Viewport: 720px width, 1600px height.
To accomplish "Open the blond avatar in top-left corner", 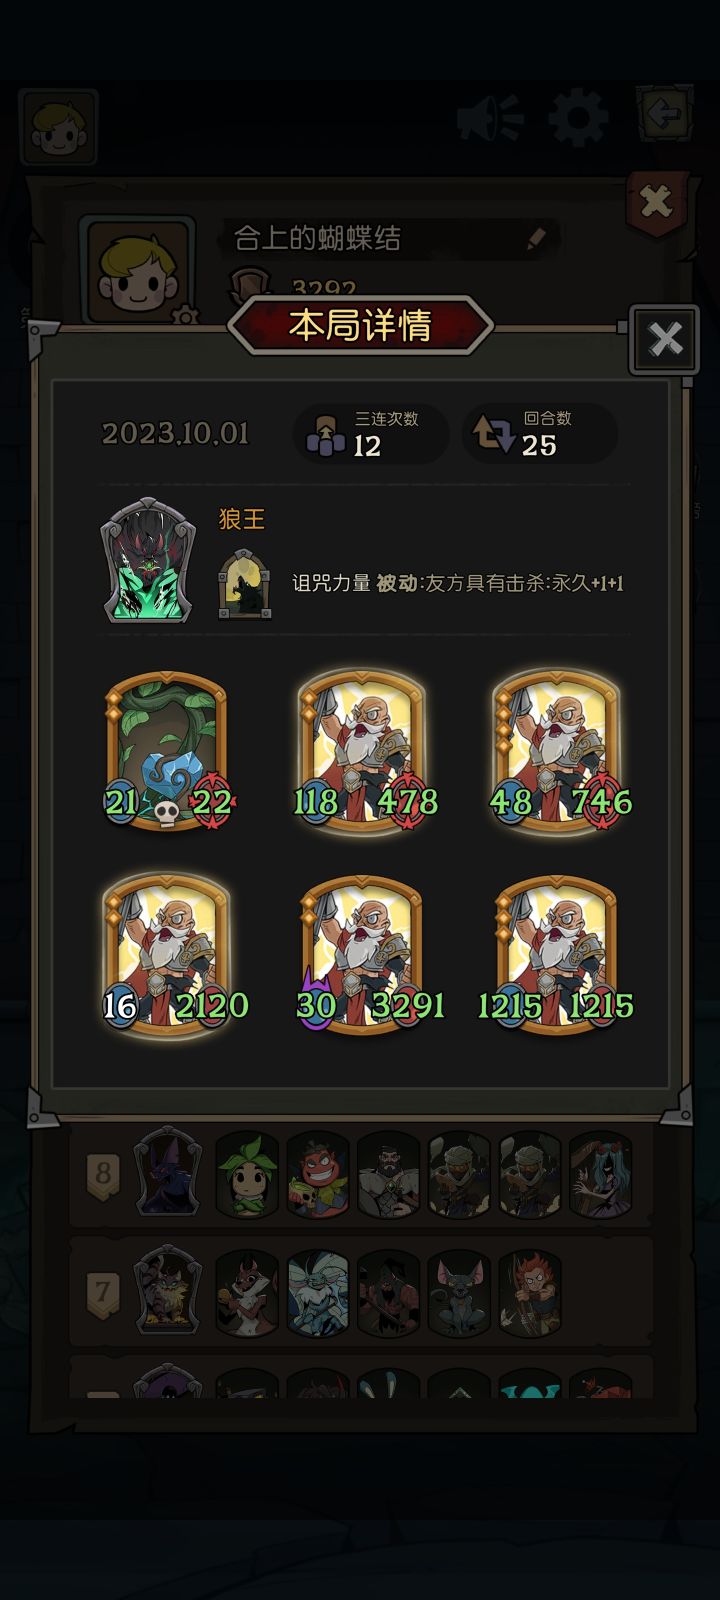I will tap(58, 127).
